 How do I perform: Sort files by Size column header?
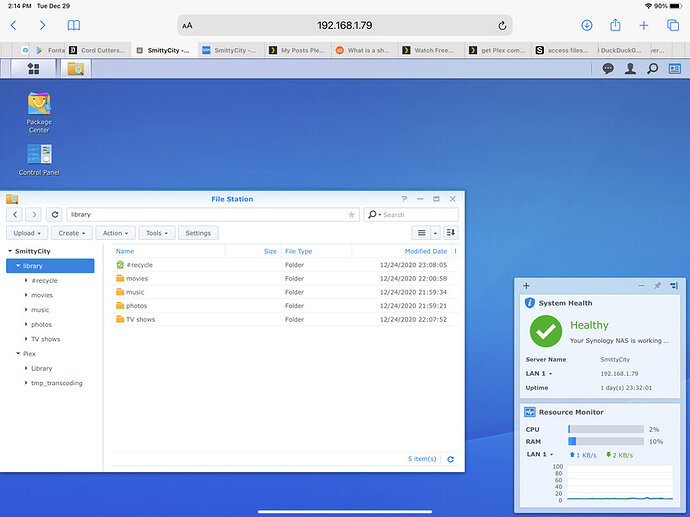coord(270,251)
